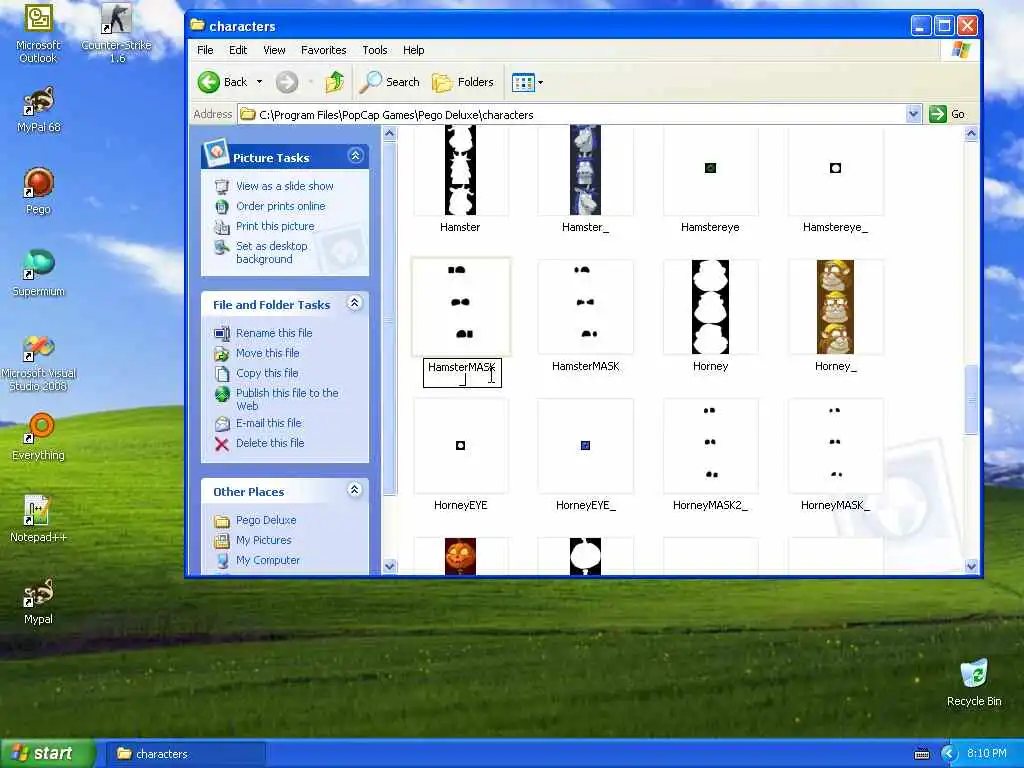Click Publish this file to the Web
This screenshot has width=1024, height=768.
pyautogui.click(x=287, y=399)
